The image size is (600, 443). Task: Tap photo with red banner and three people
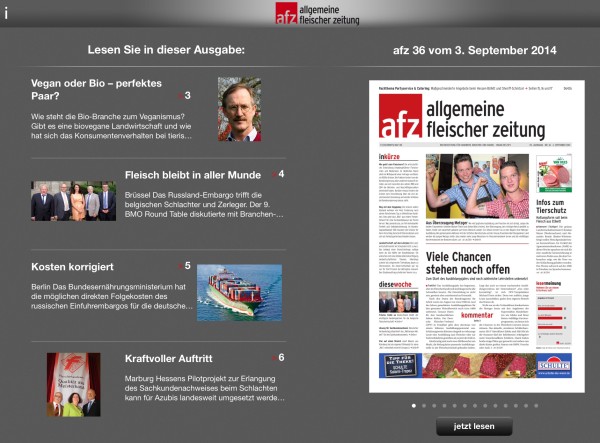[73, 384]
